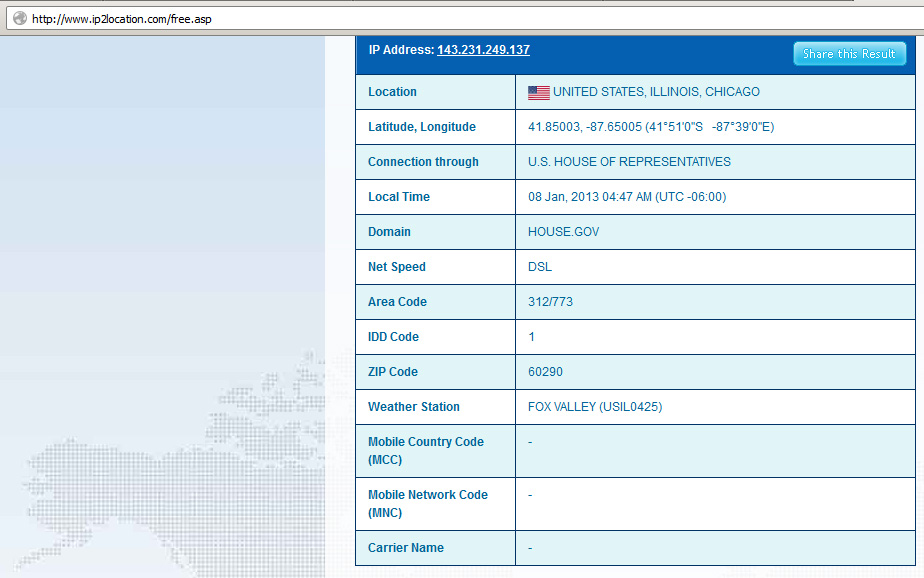Select the IDD Code value '1'
This screenshot has width=924, height=578.
click(x=532, y=336)
